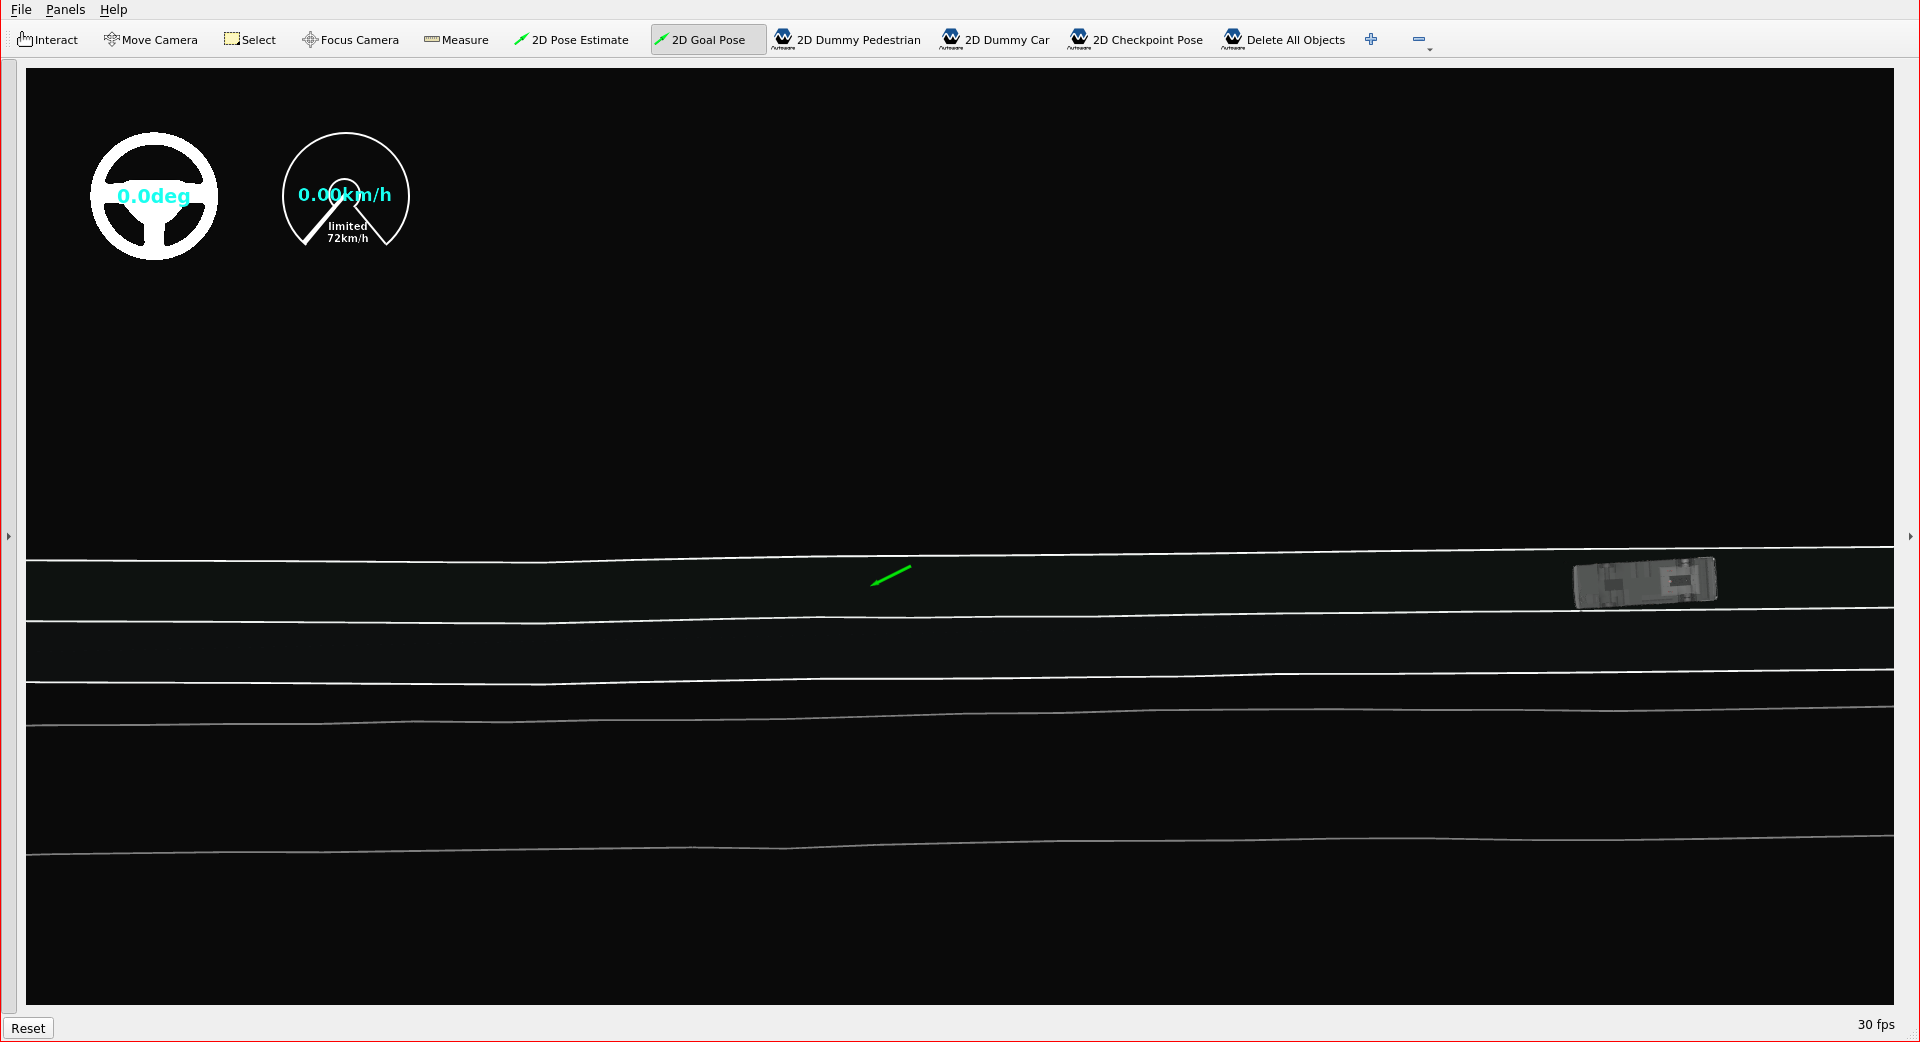Activate the Move Camera tool
Image resolution: width=1920 pixels, height=1042 pixels.
click(x=150, y=39)
